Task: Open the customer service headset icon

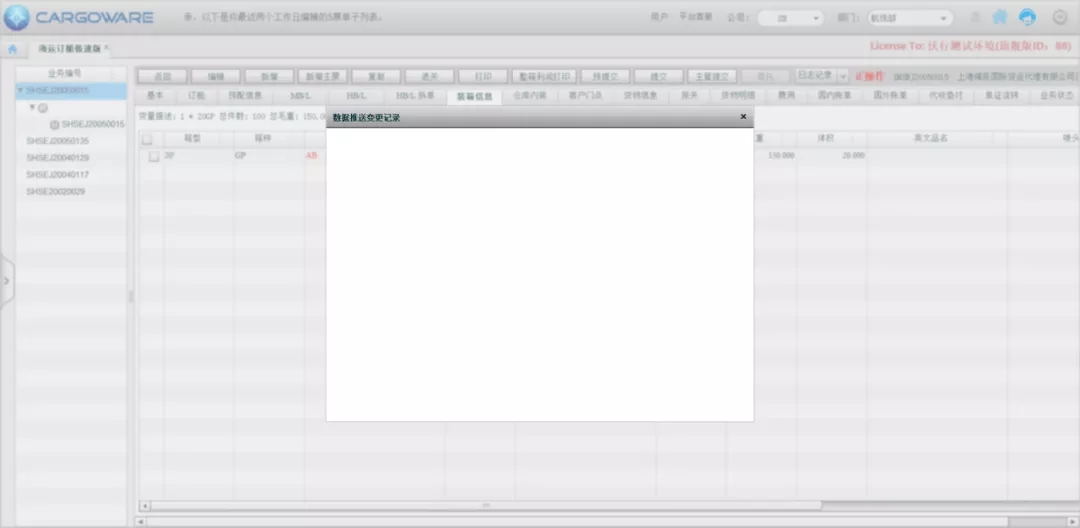Action: [x=1027, y=18]
